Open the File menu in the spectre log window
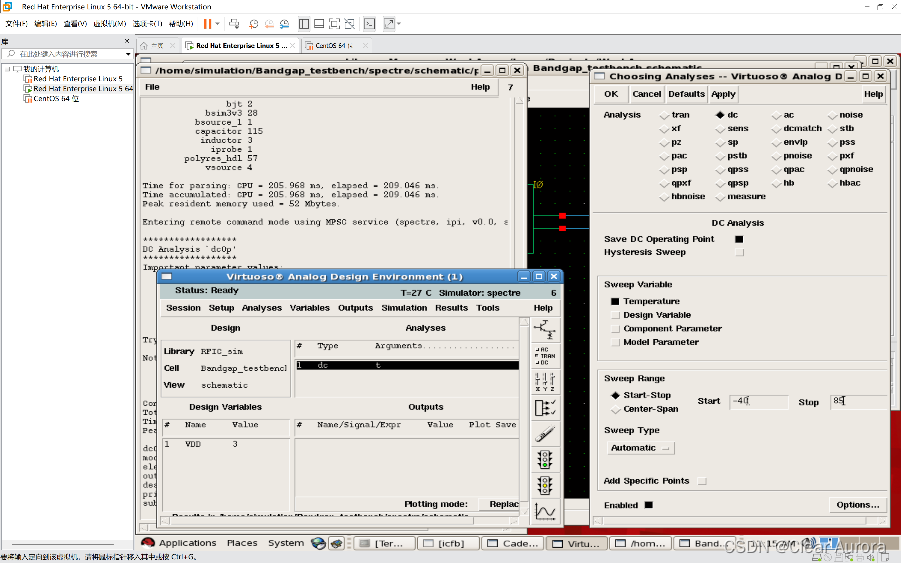The image size is (901, 563). [x=152, y=87]
